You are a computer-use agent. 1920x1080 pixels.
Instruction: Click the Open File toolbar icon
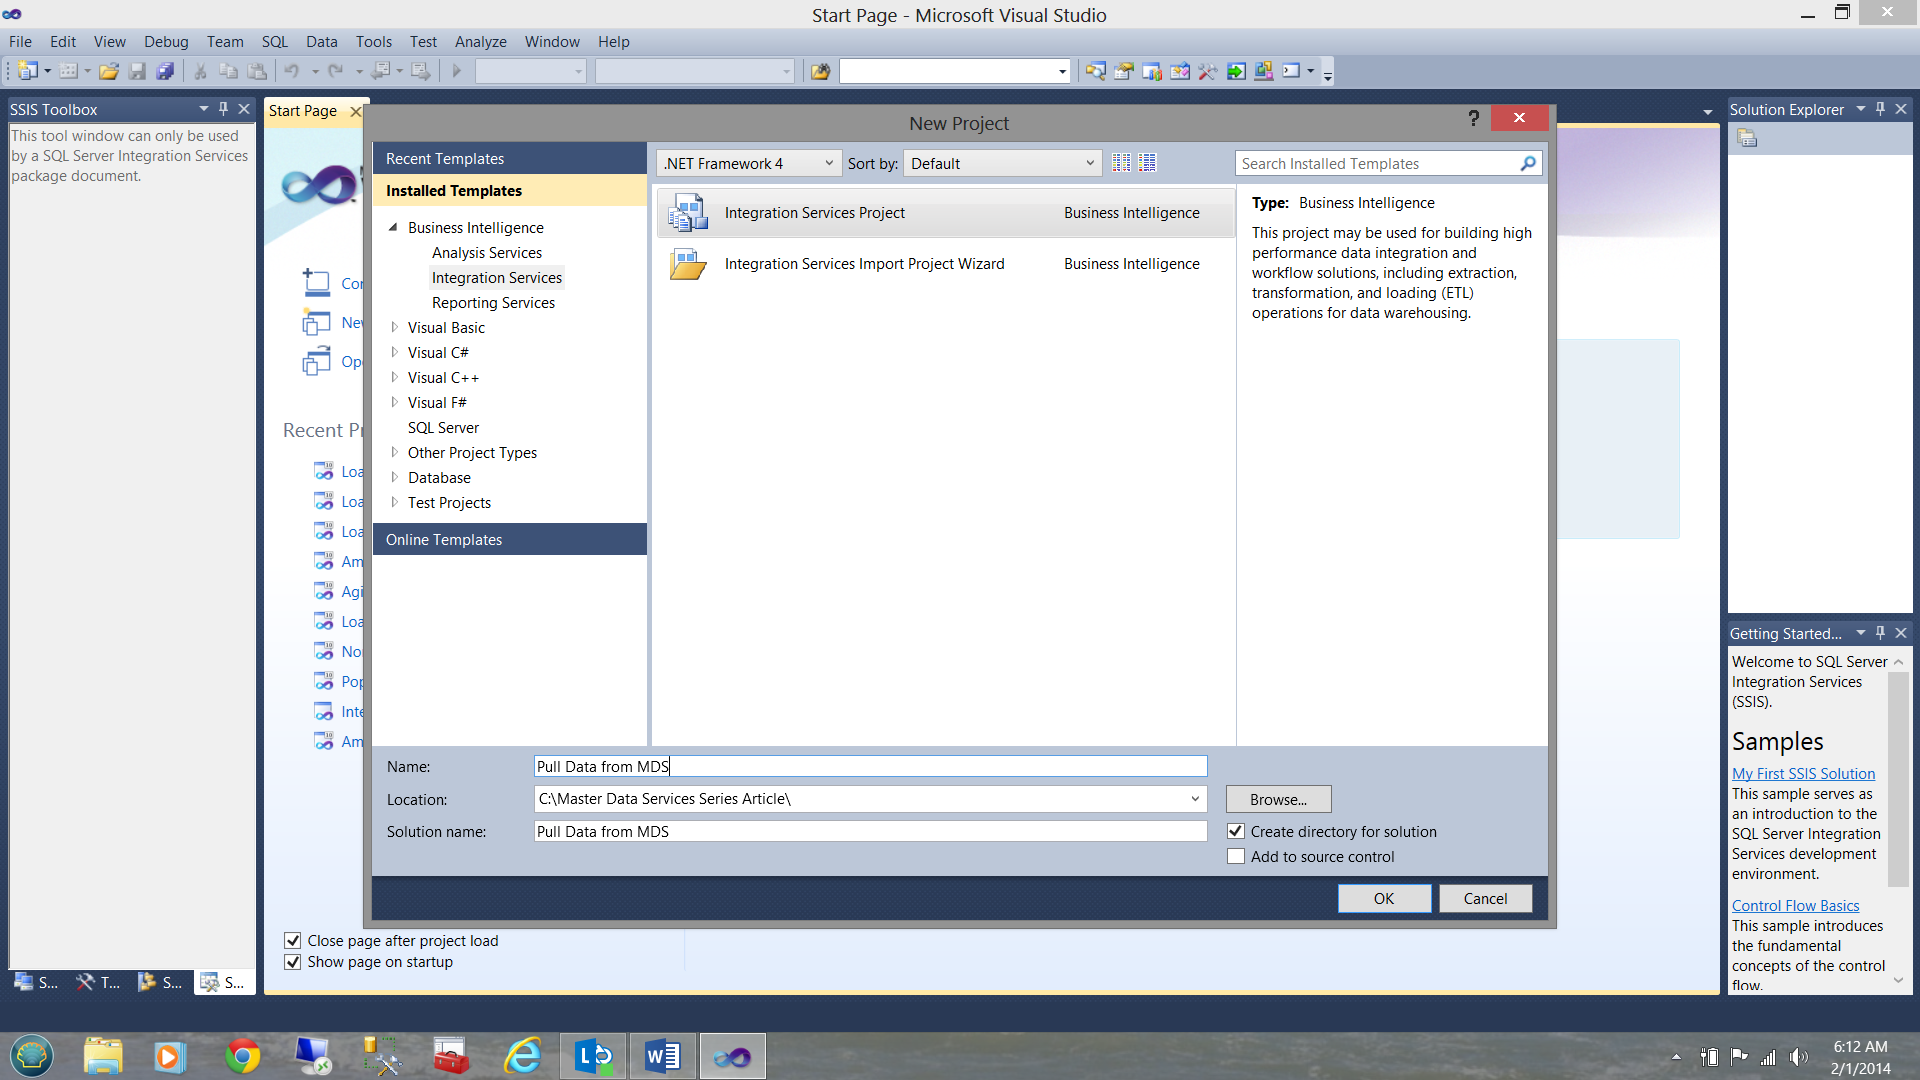pos(109,71)
